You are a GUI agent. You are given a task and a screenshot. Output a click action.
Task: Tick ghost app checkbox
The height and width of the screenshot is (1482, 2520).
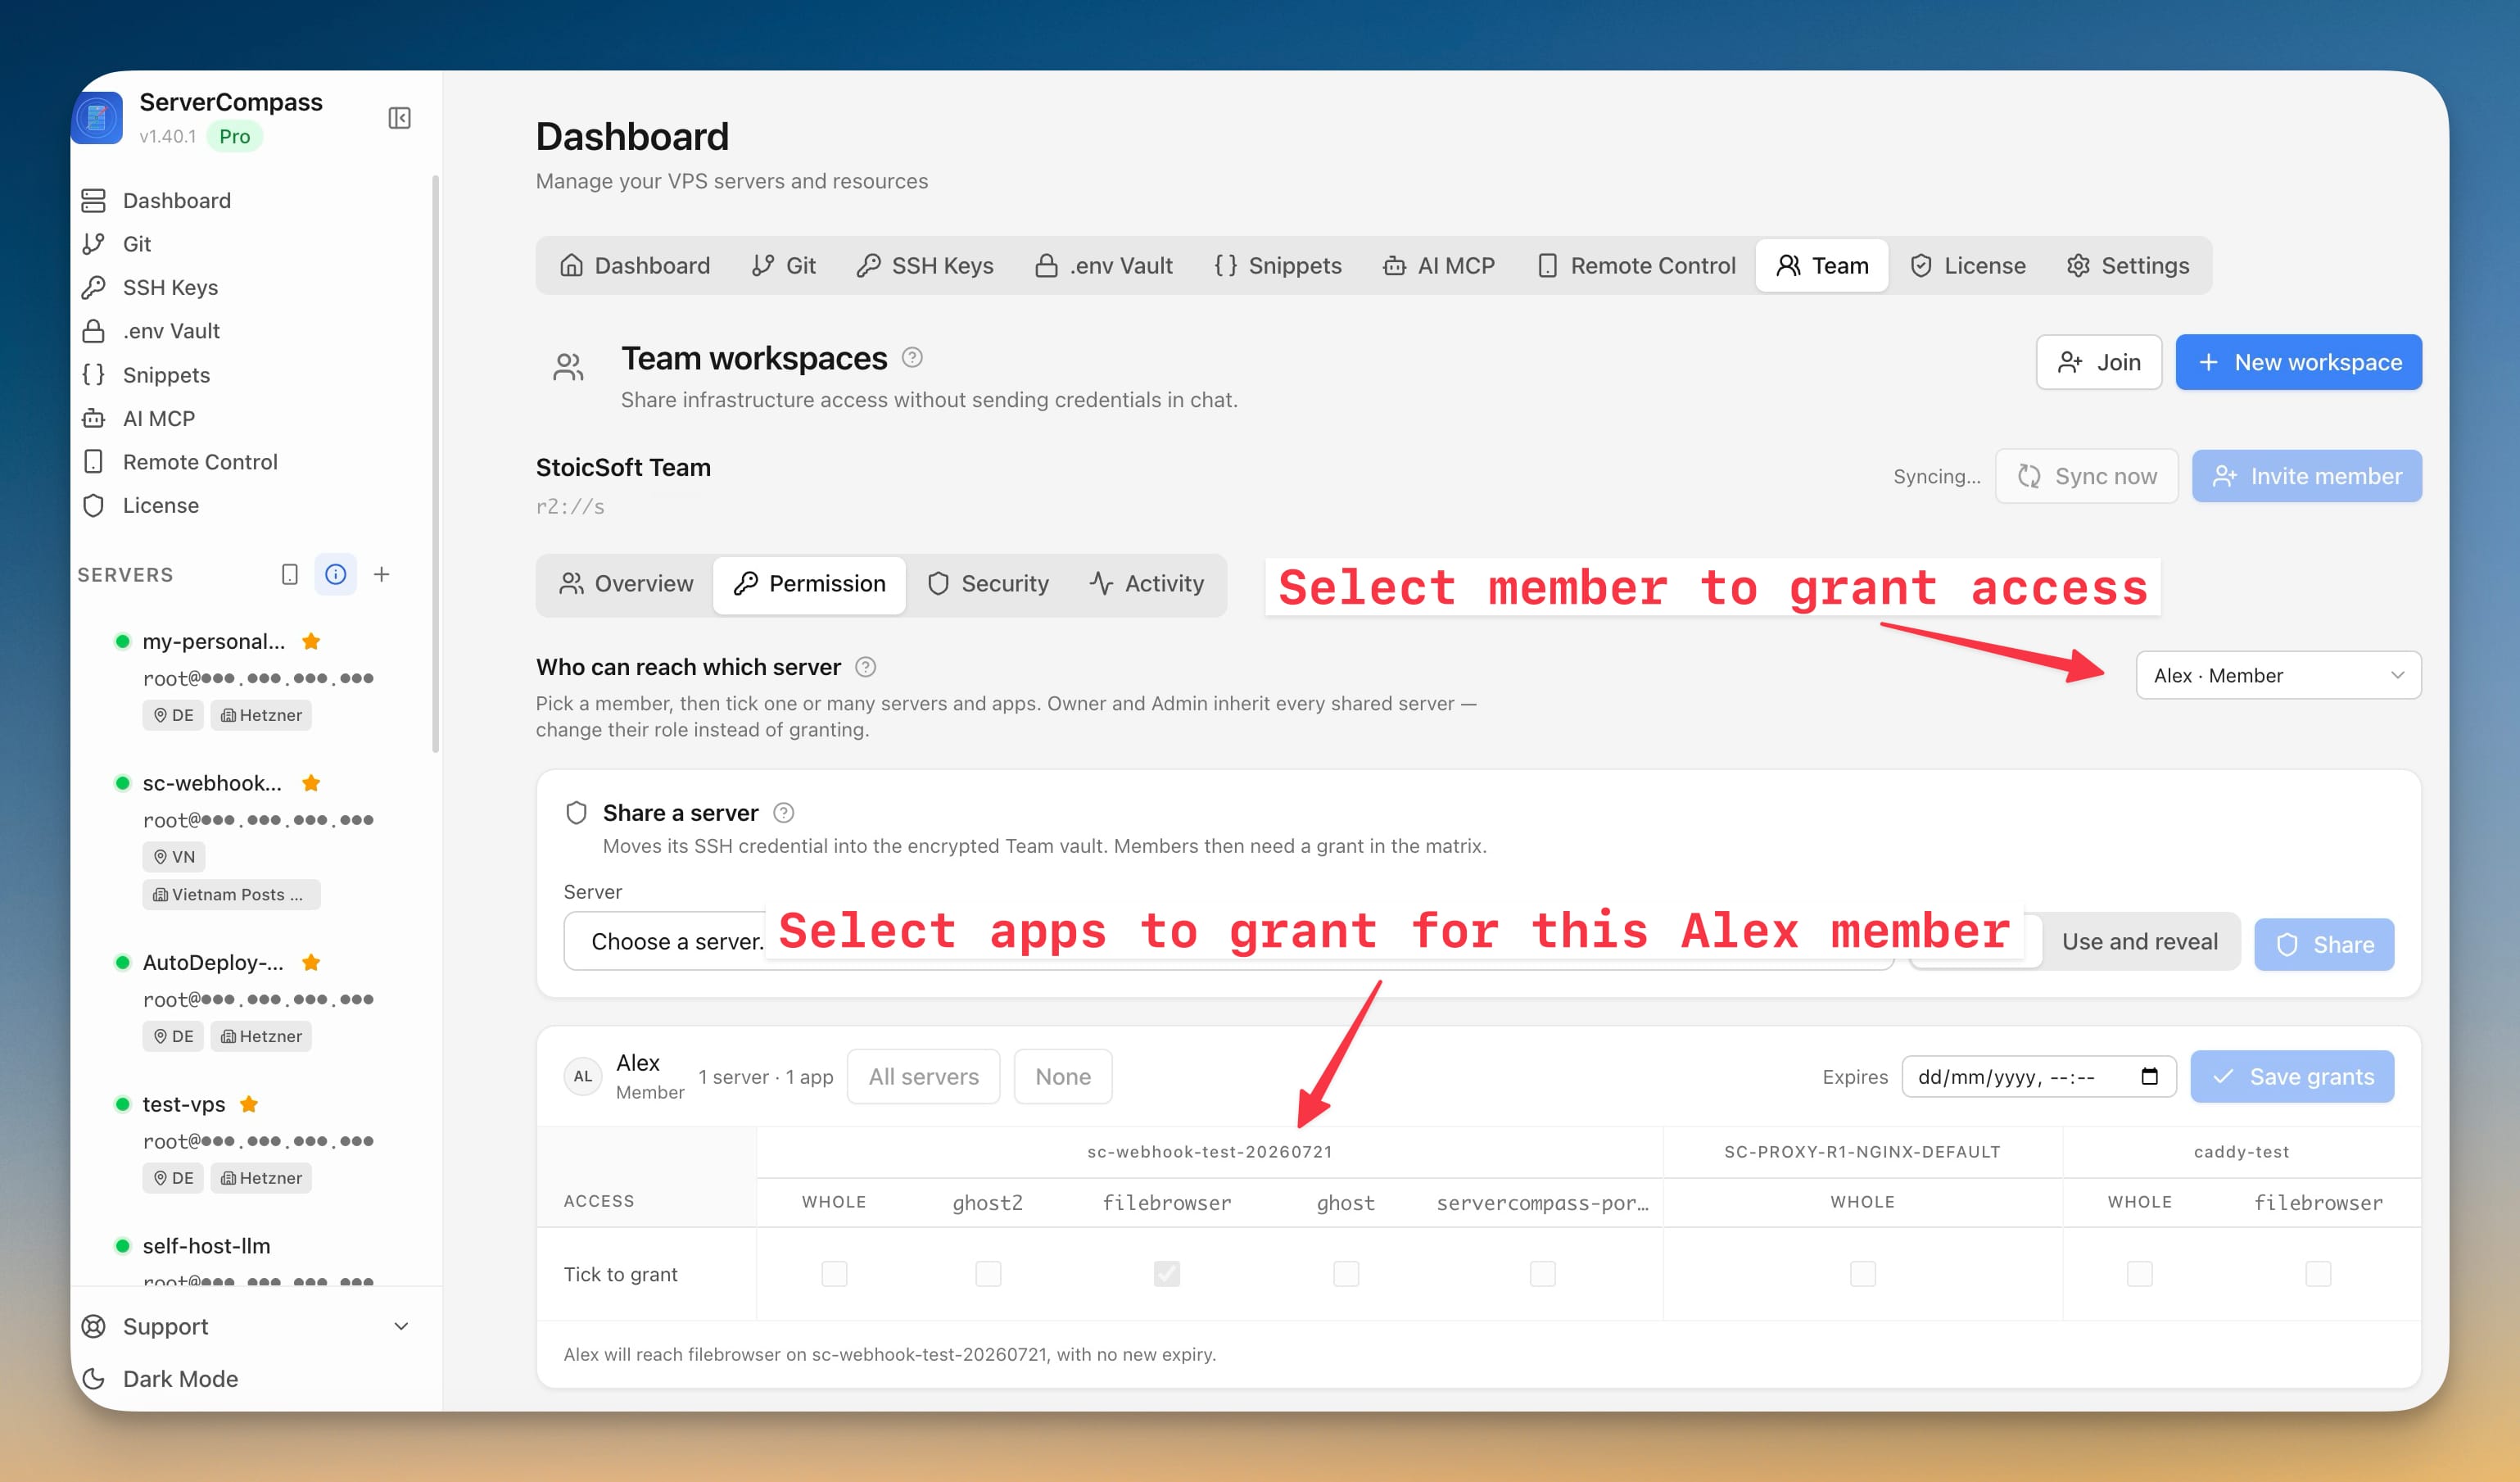tap(1346, 1273)
